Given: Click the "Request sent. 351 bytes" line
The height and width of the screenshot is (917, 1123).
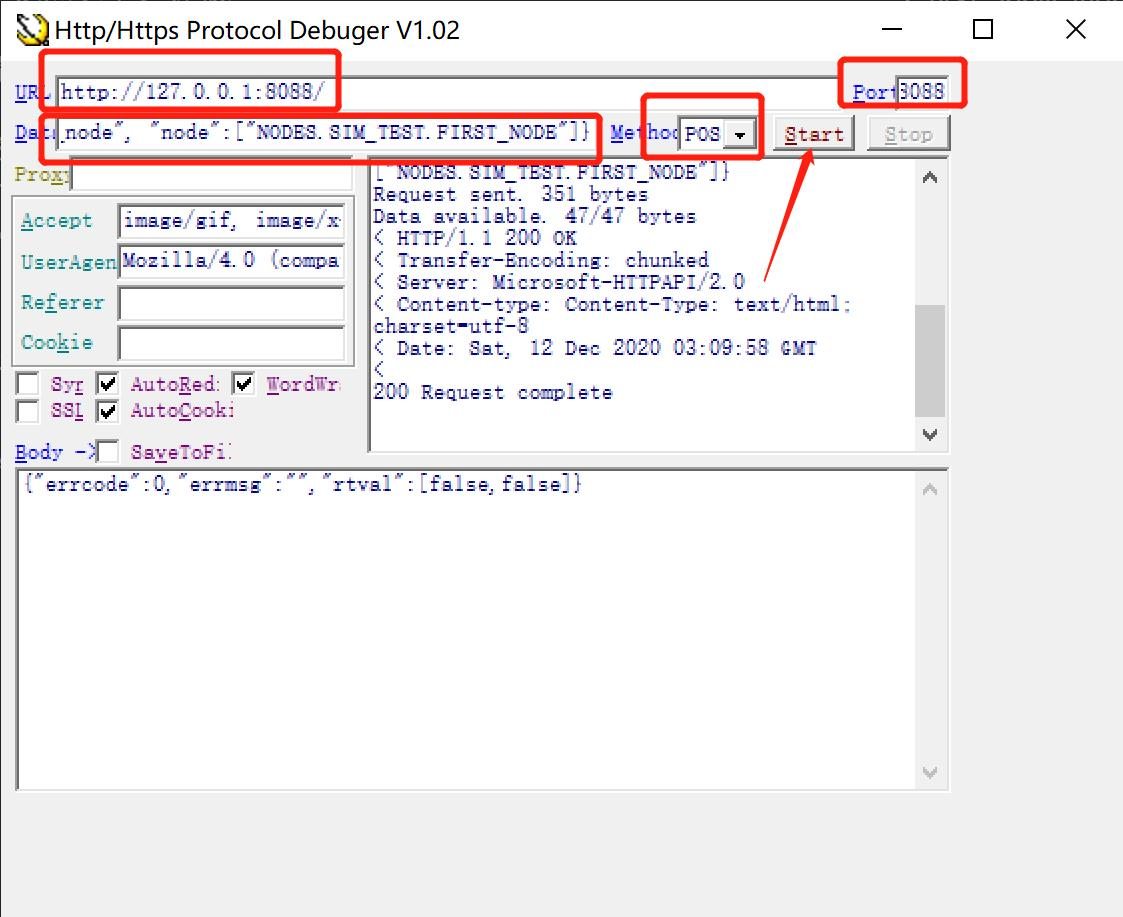Looking at the screenshot, I should click(x=510, y=195).
